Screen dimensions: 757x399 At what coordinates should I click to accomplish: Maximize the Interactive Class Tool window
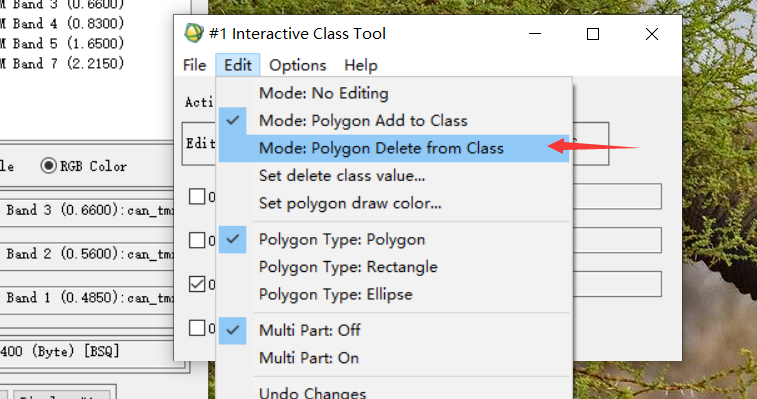[x=593, y=34]
